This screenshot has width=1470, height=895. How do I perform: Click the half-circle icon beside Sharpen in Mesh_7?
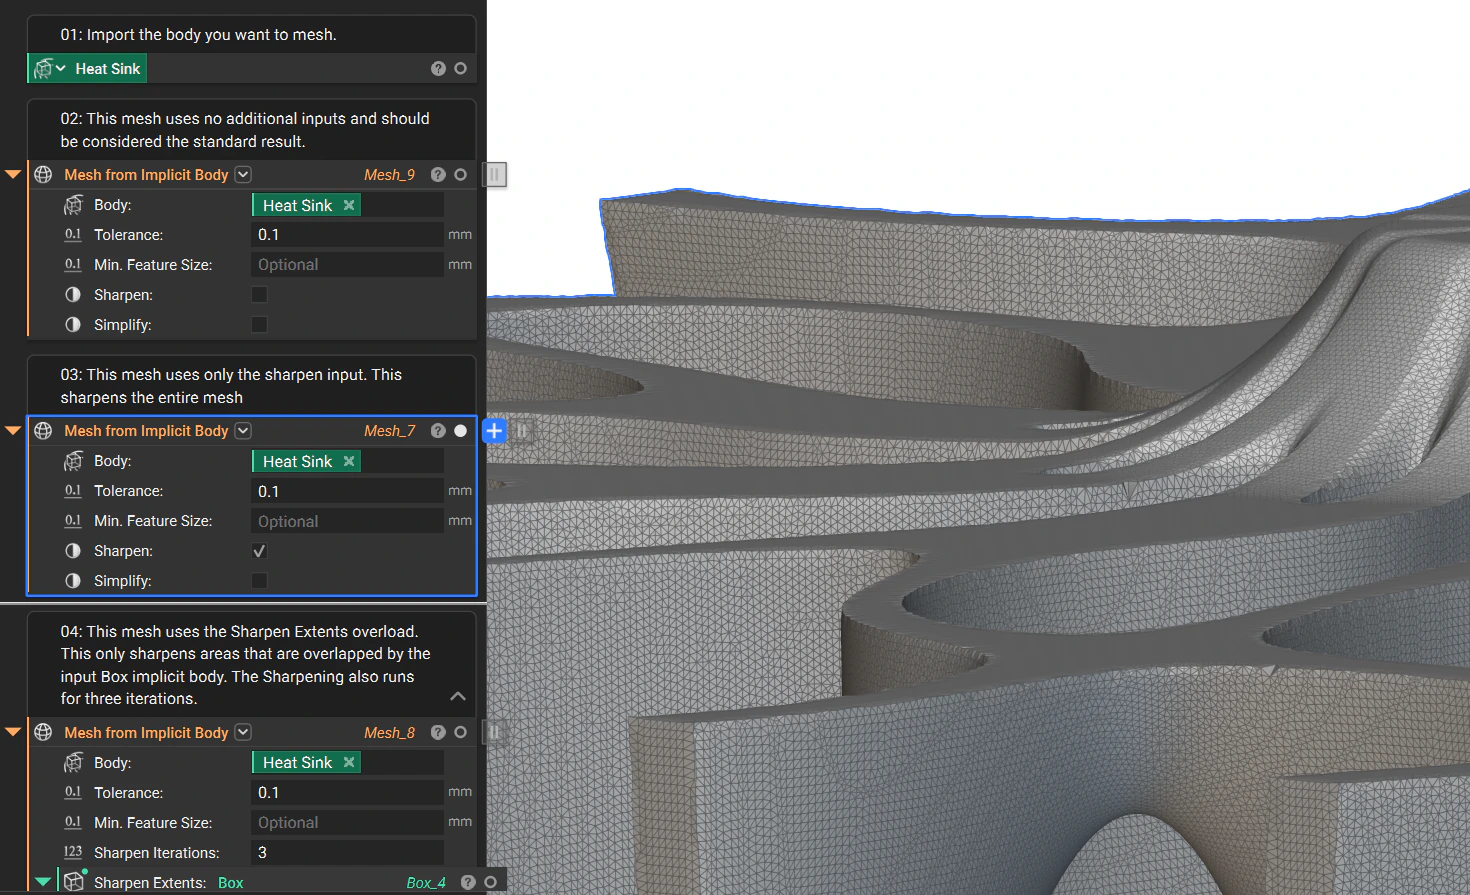[x=73, y=550]
